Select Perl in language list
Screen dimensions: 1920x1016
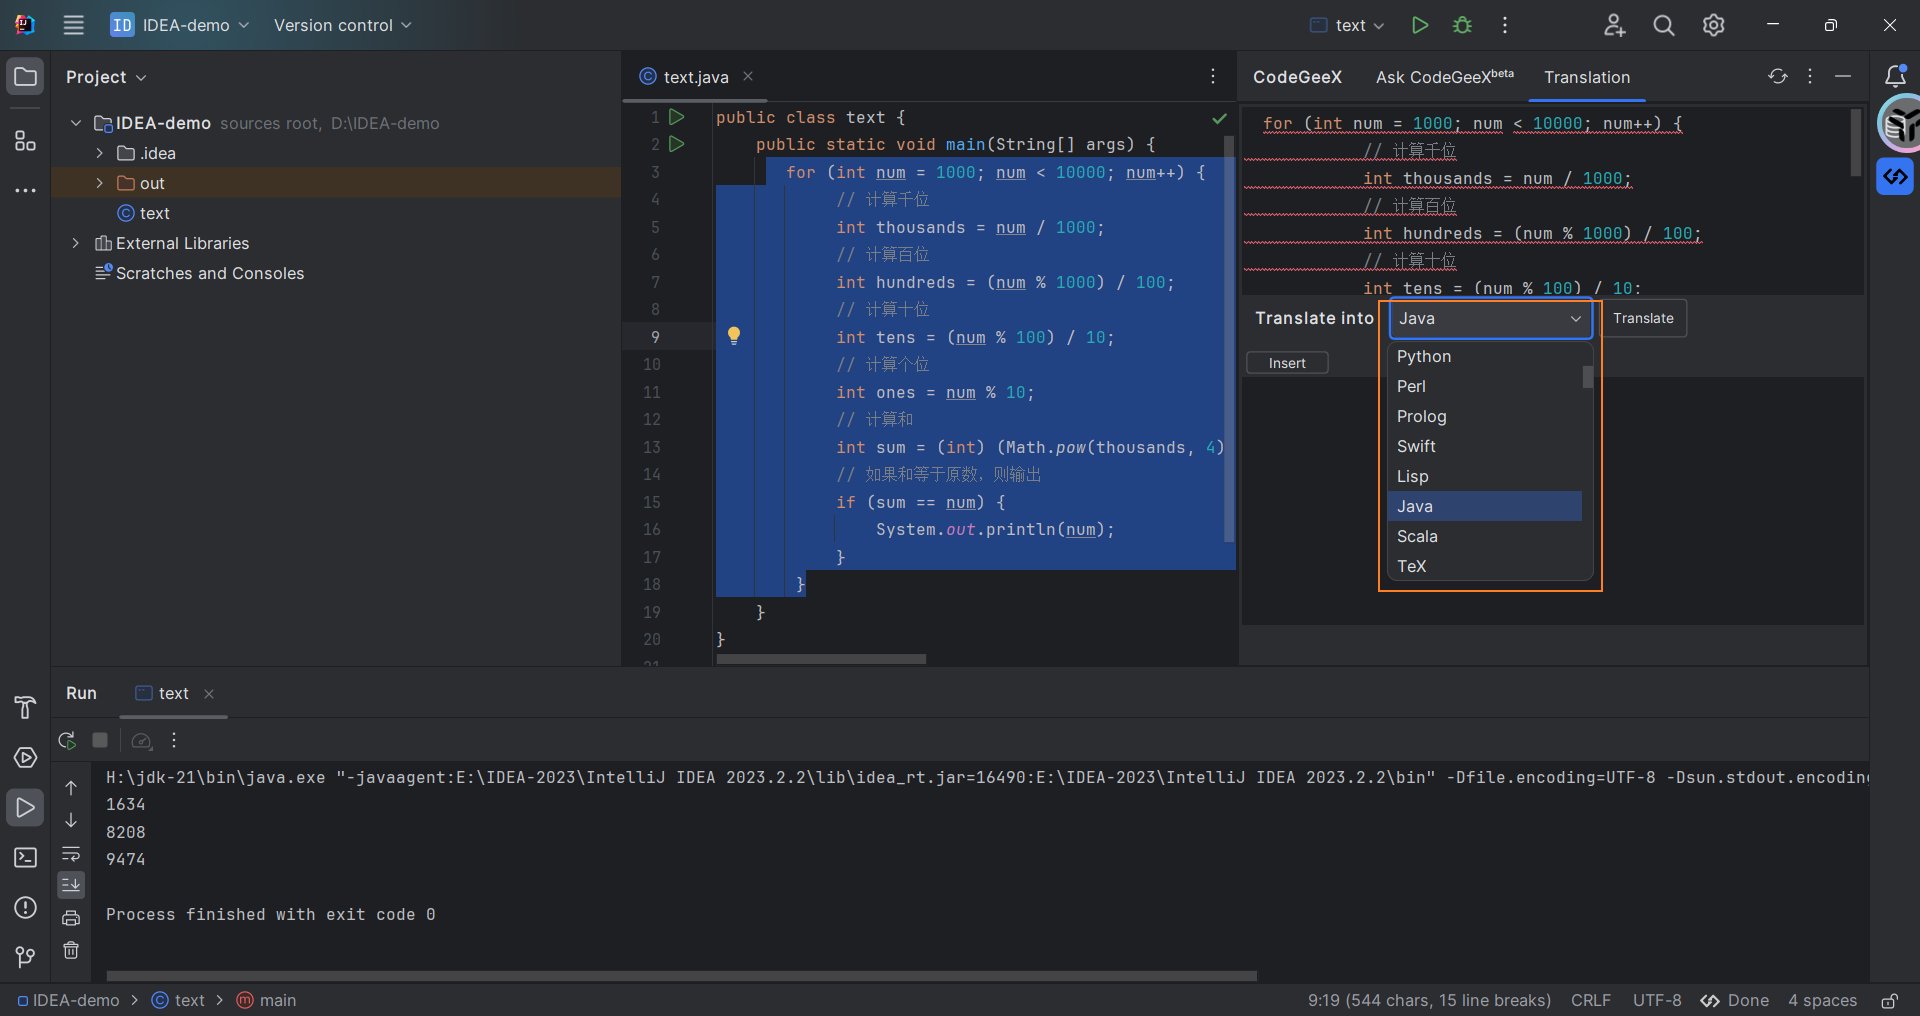[1484, 386]
